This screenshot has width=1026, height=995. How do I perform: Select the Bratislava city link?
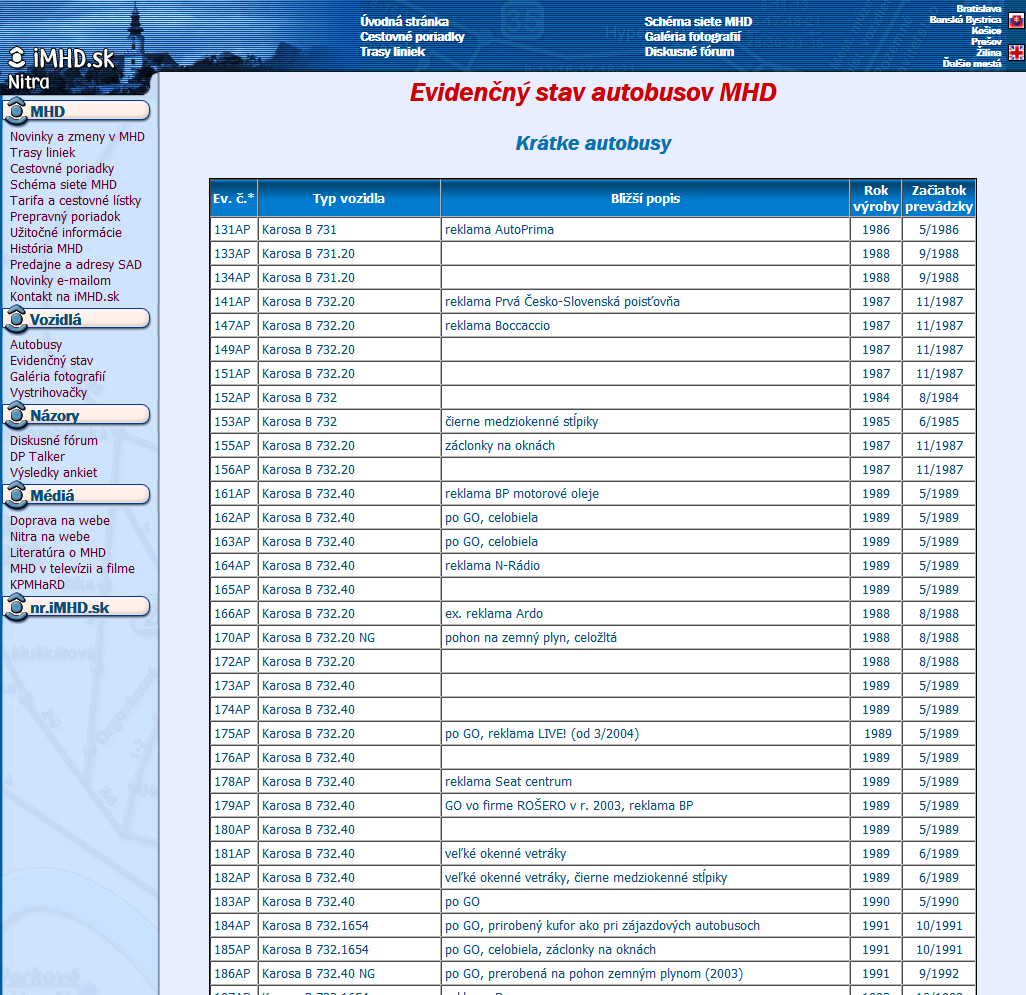coord(978,9)
